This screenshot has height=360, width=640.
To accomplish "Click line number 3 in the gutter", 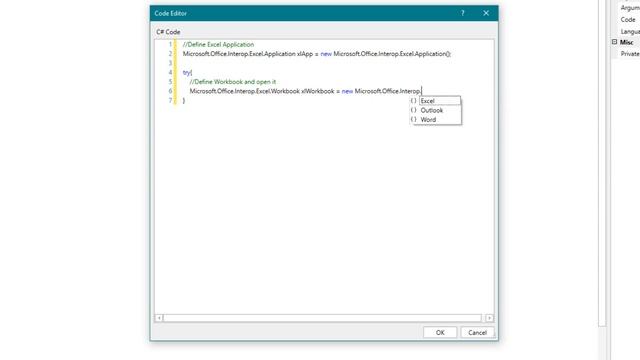I will [x=170, y=63].
